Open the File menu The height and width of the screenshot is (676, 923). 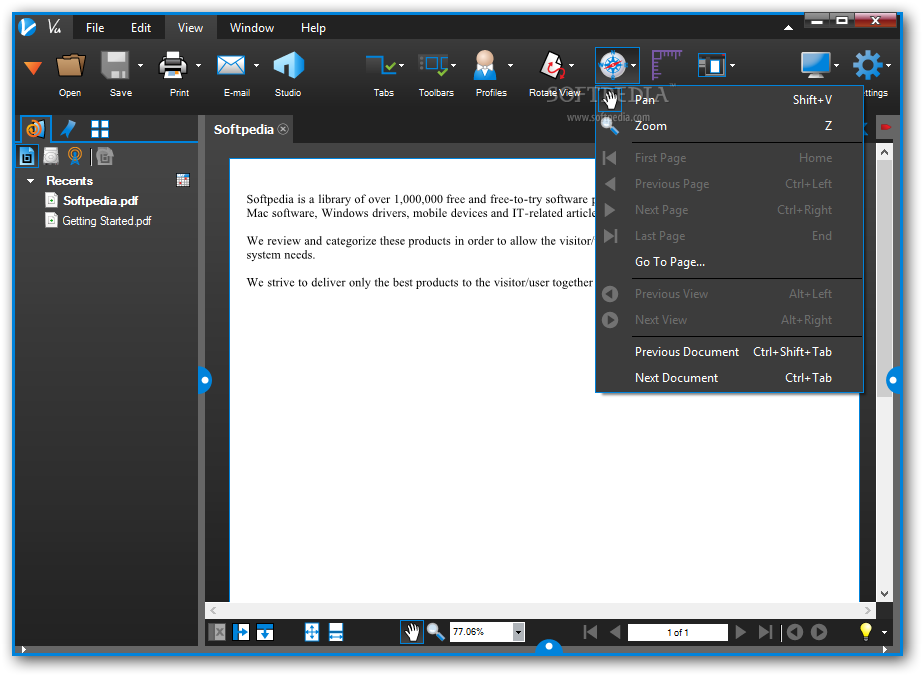(95, 28)
